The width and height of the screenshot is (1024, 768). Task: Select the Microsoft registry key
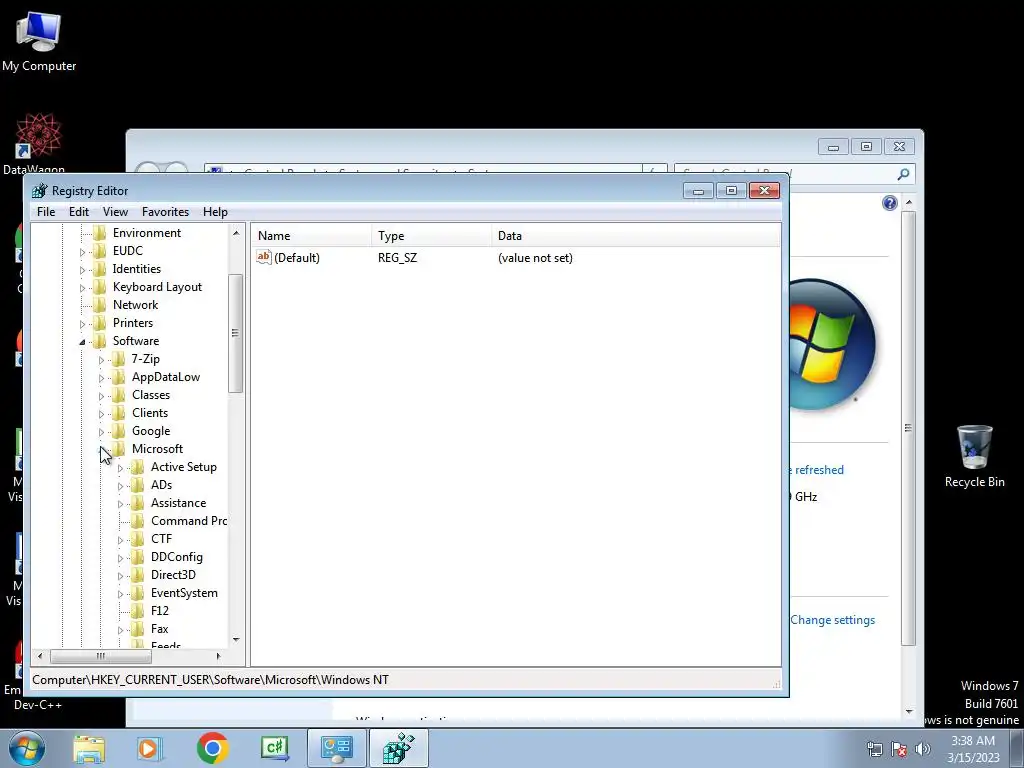tap(157, 449)
